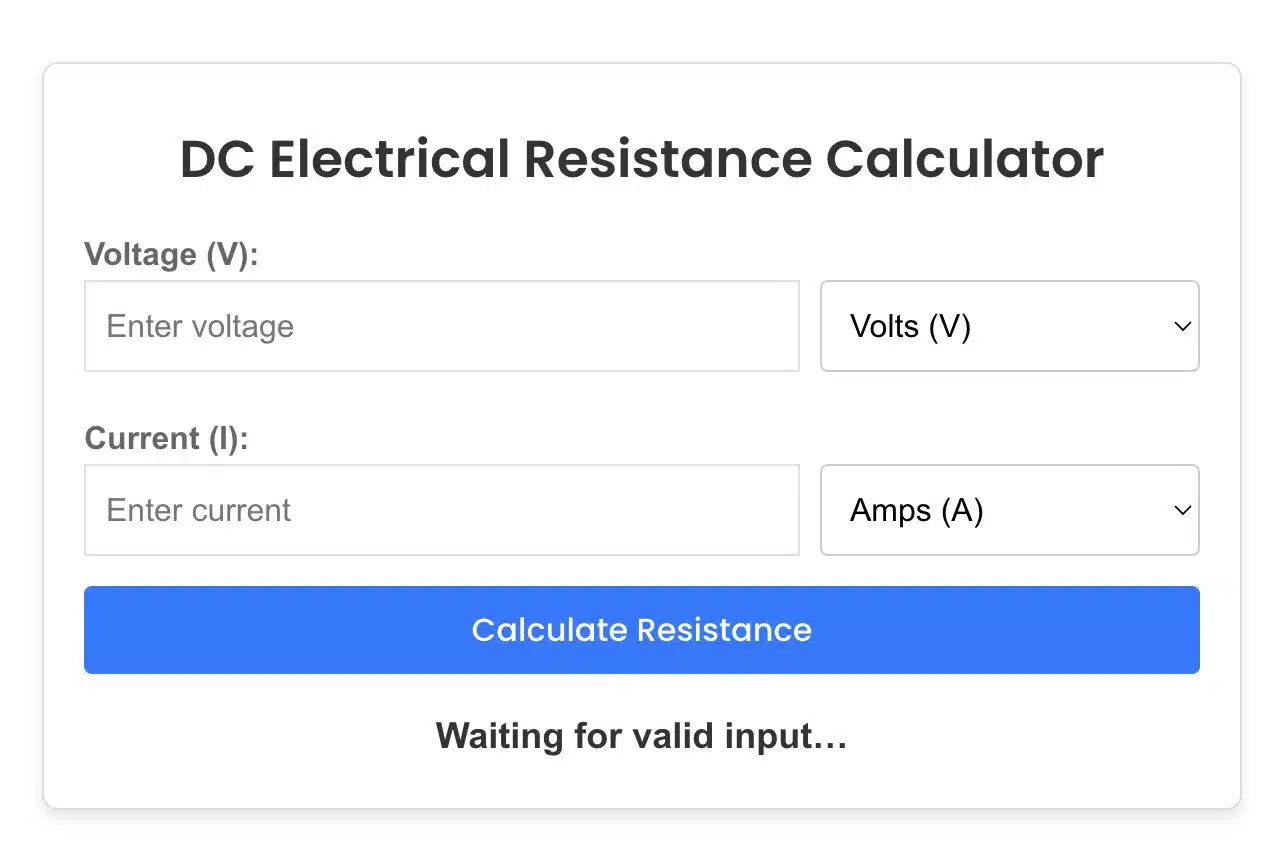Click the Voltage (V) label

(171, 254)
